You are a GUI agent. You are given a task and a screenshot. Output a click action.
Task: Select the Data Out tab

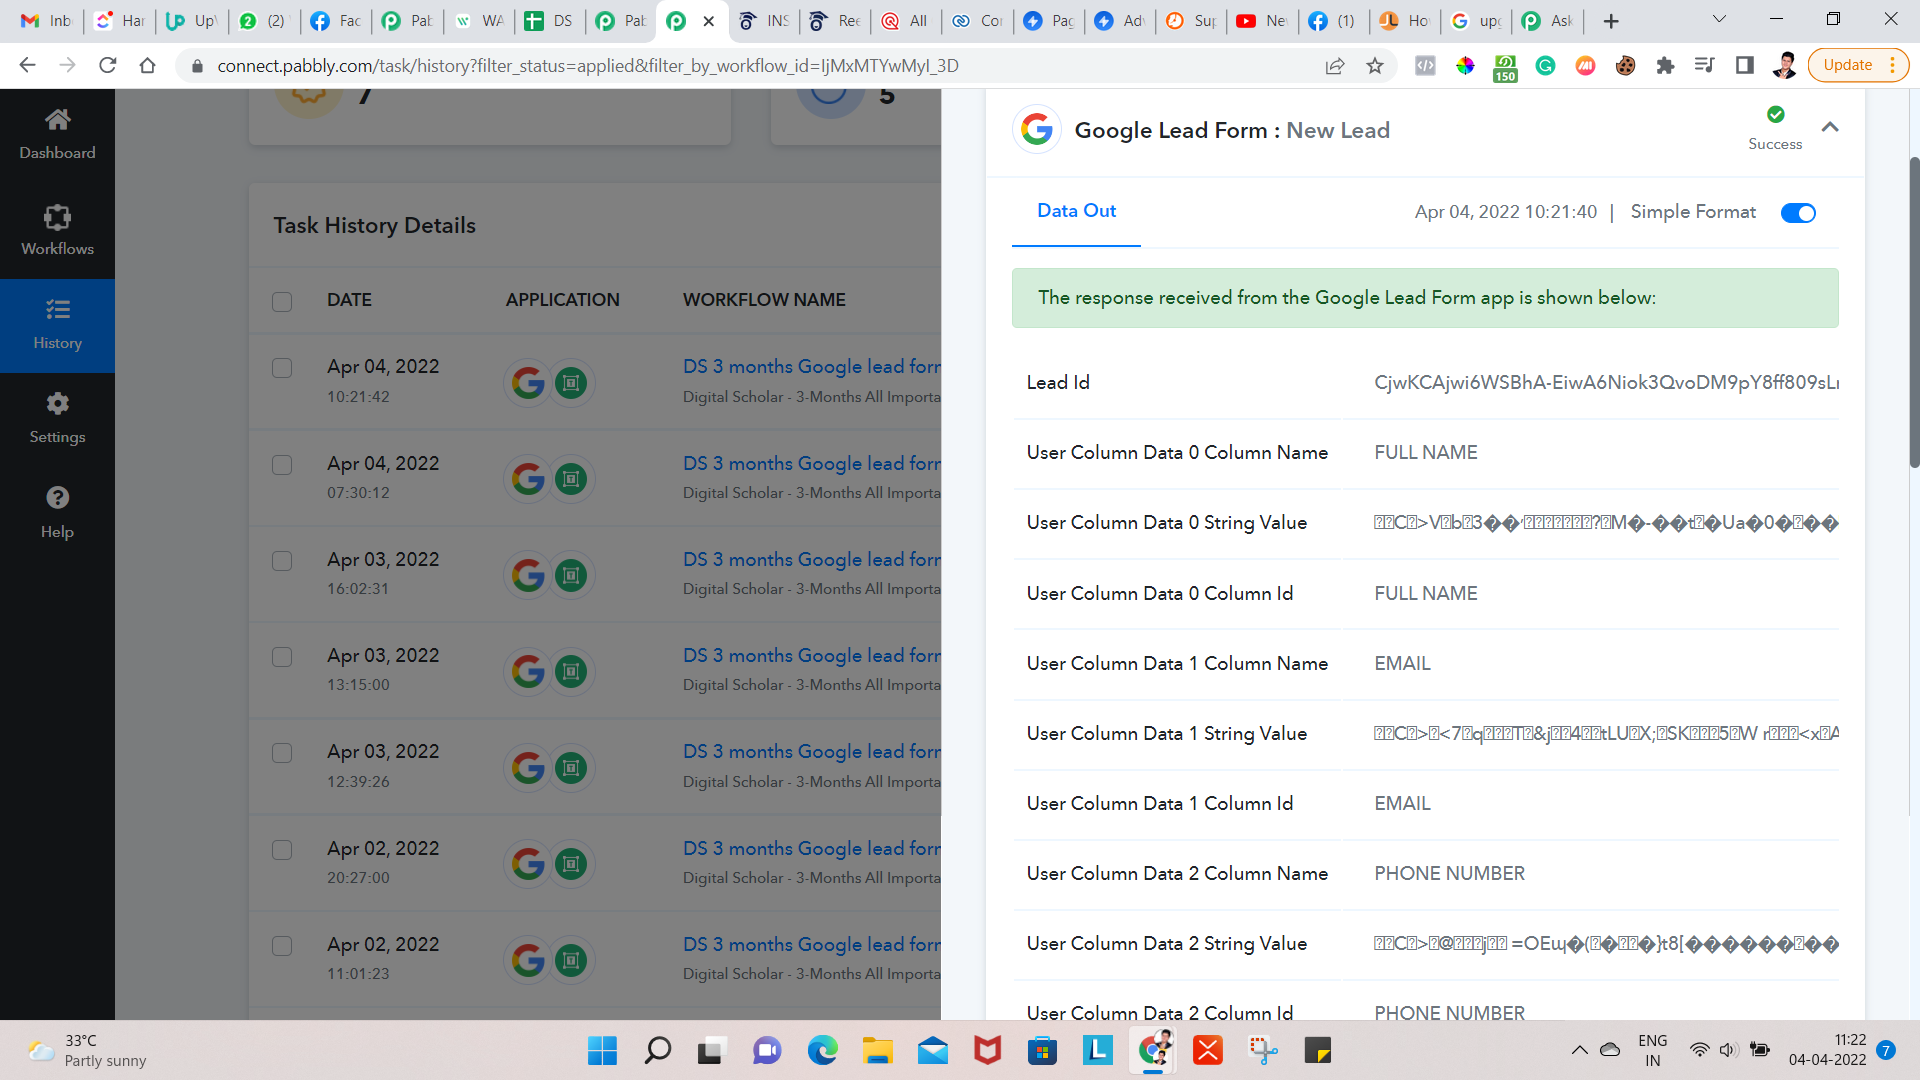tap(1076, 211)
